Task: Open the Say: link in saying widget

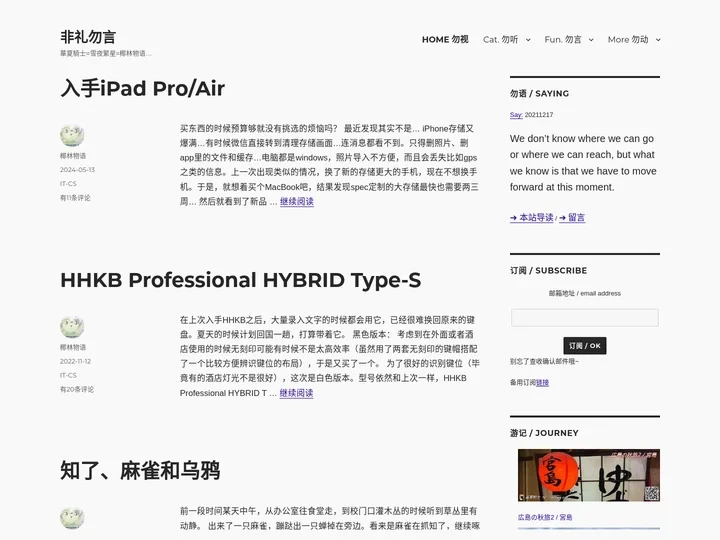Action: click(x=516, y=115)
